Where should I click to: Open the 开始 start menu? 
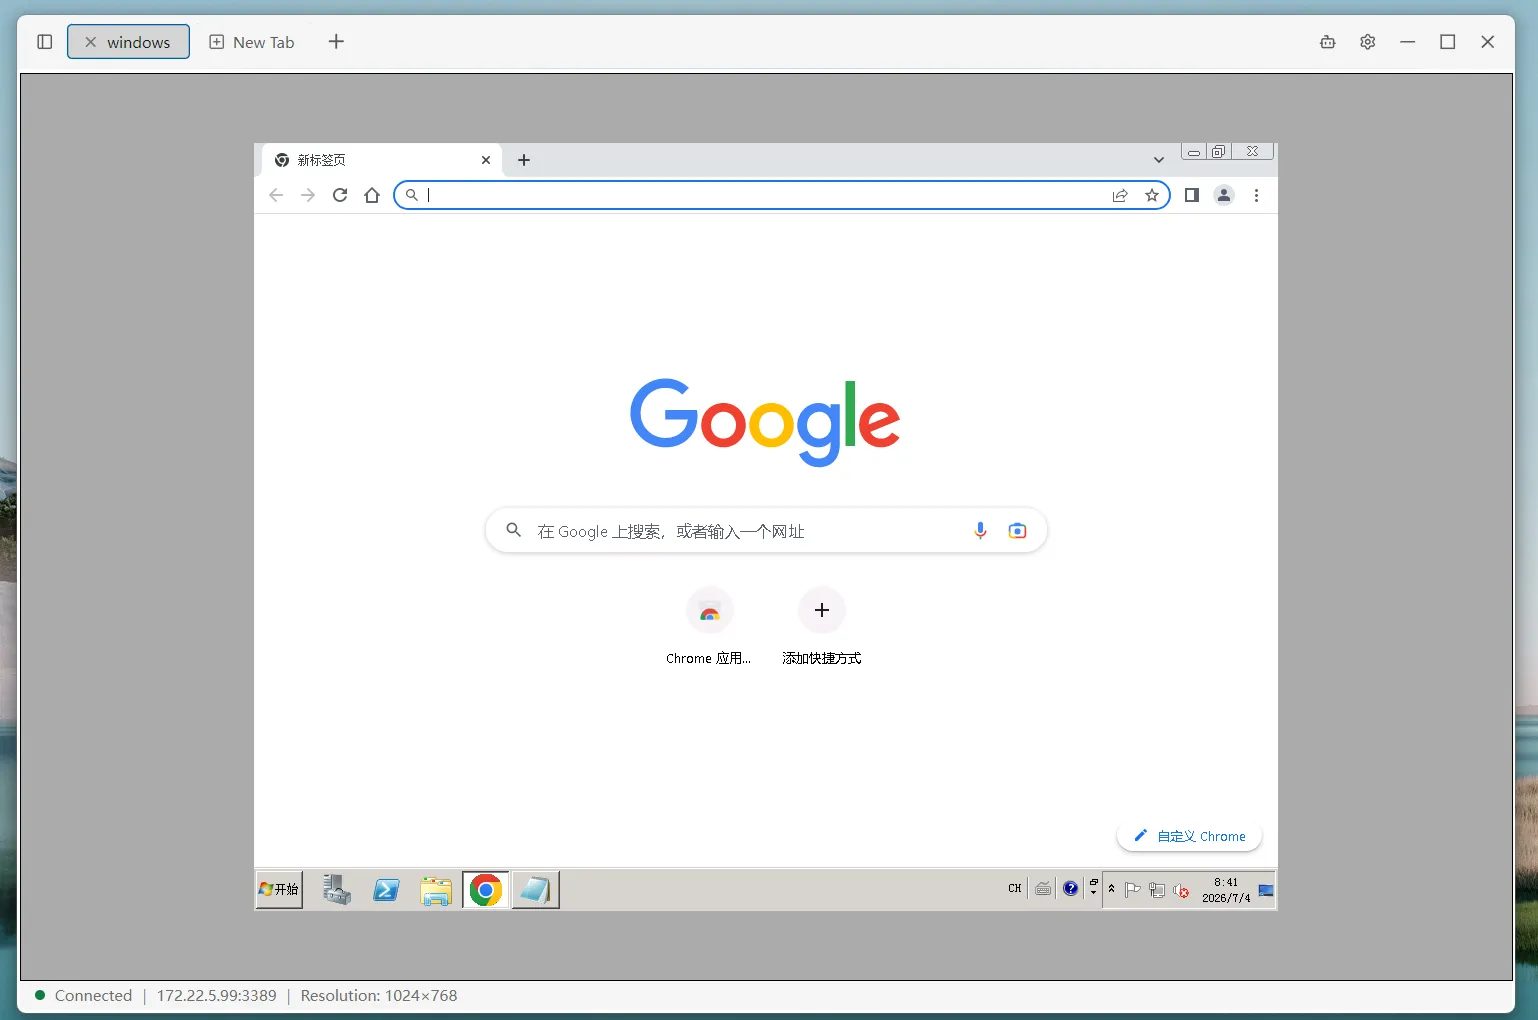(280, 889)
